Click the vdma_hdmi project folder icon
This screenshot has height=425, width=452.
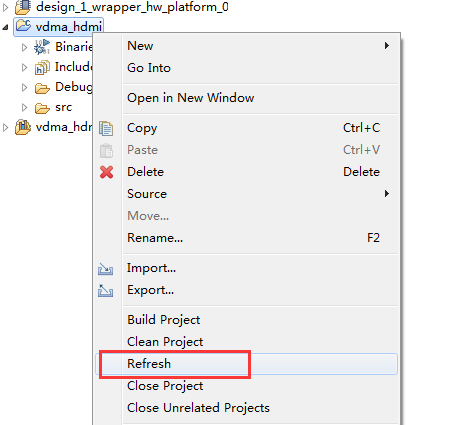[23, 26]
